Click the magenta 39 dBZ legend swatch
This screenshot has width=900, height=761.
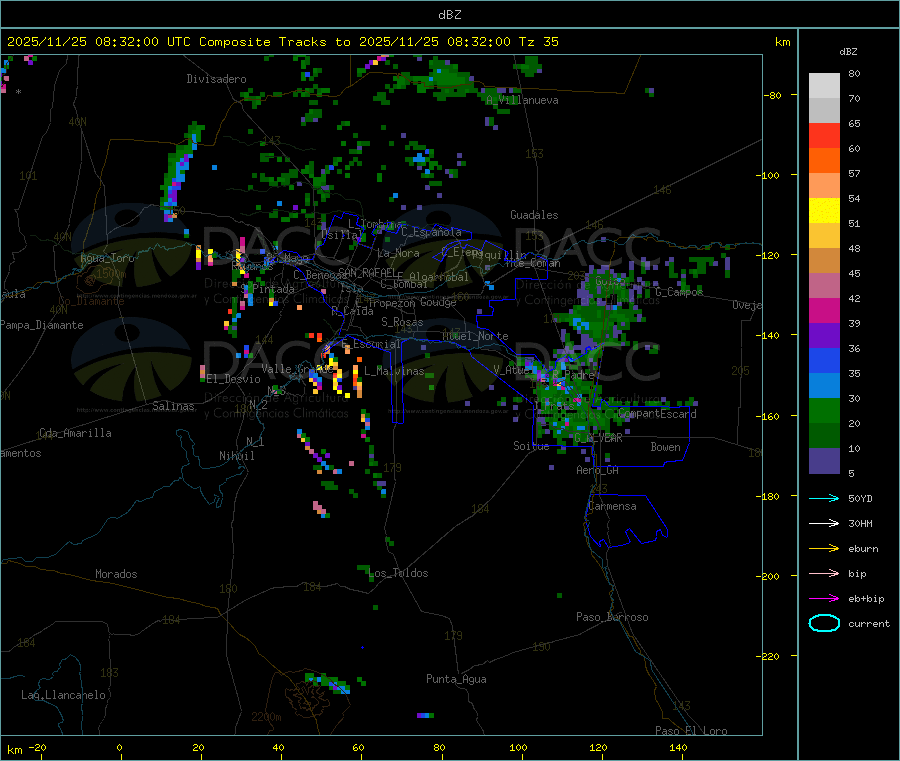824,310
